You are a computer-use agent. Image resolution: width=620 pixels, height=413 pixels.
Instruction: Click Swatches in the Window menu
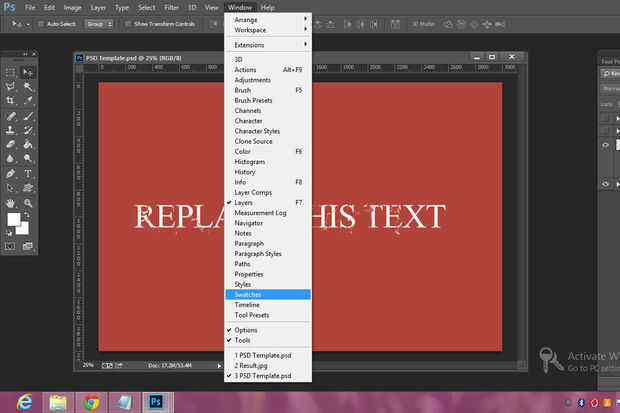tap(249, 294)
